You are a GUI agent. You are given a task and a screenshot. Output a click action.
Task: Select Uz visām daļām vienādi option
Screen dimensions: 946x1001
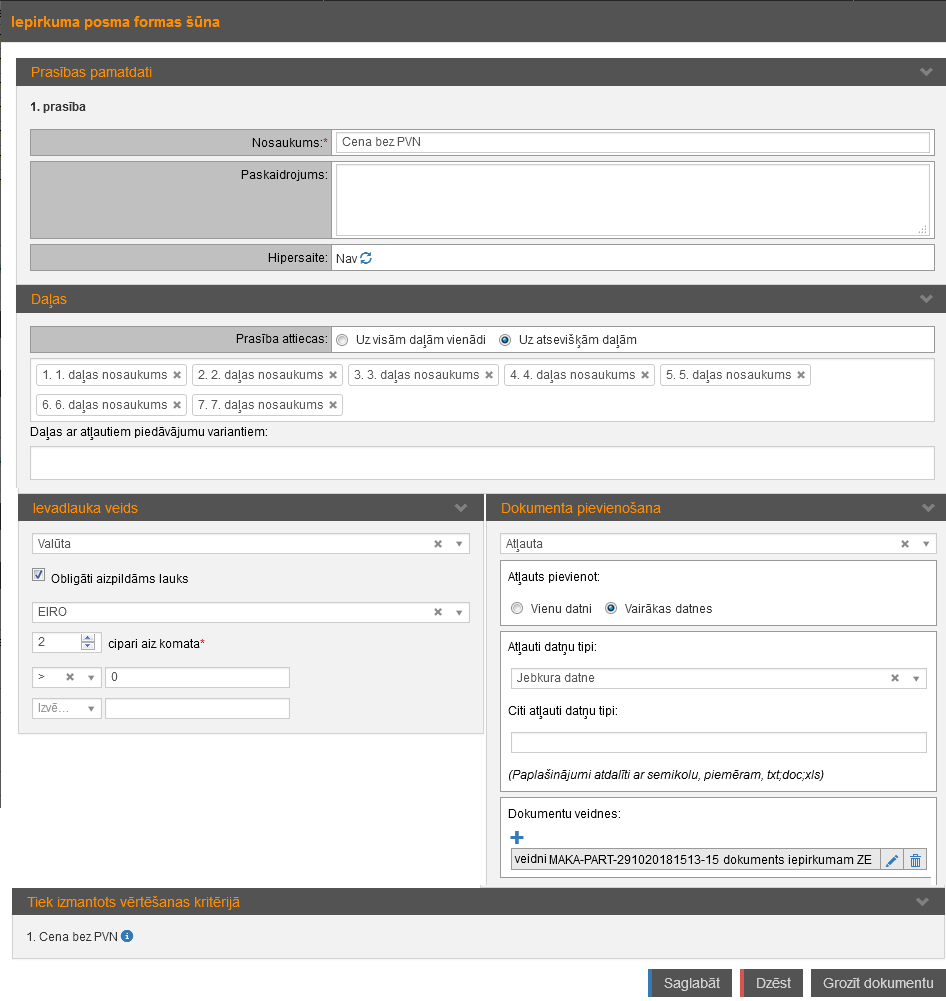pos(342,340)
